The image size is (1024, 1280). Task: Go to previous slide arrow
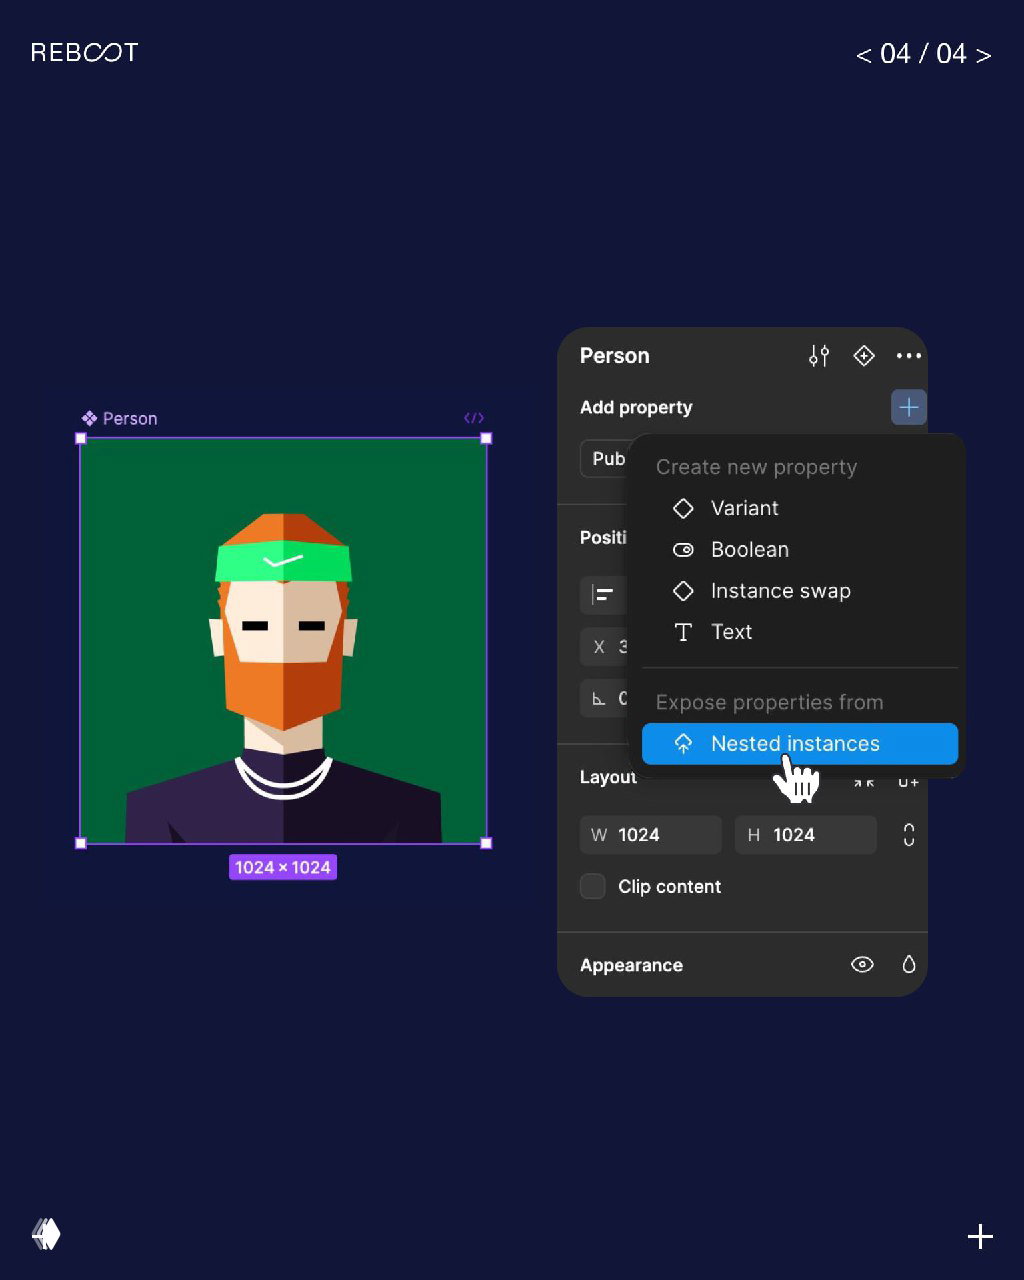864,55
